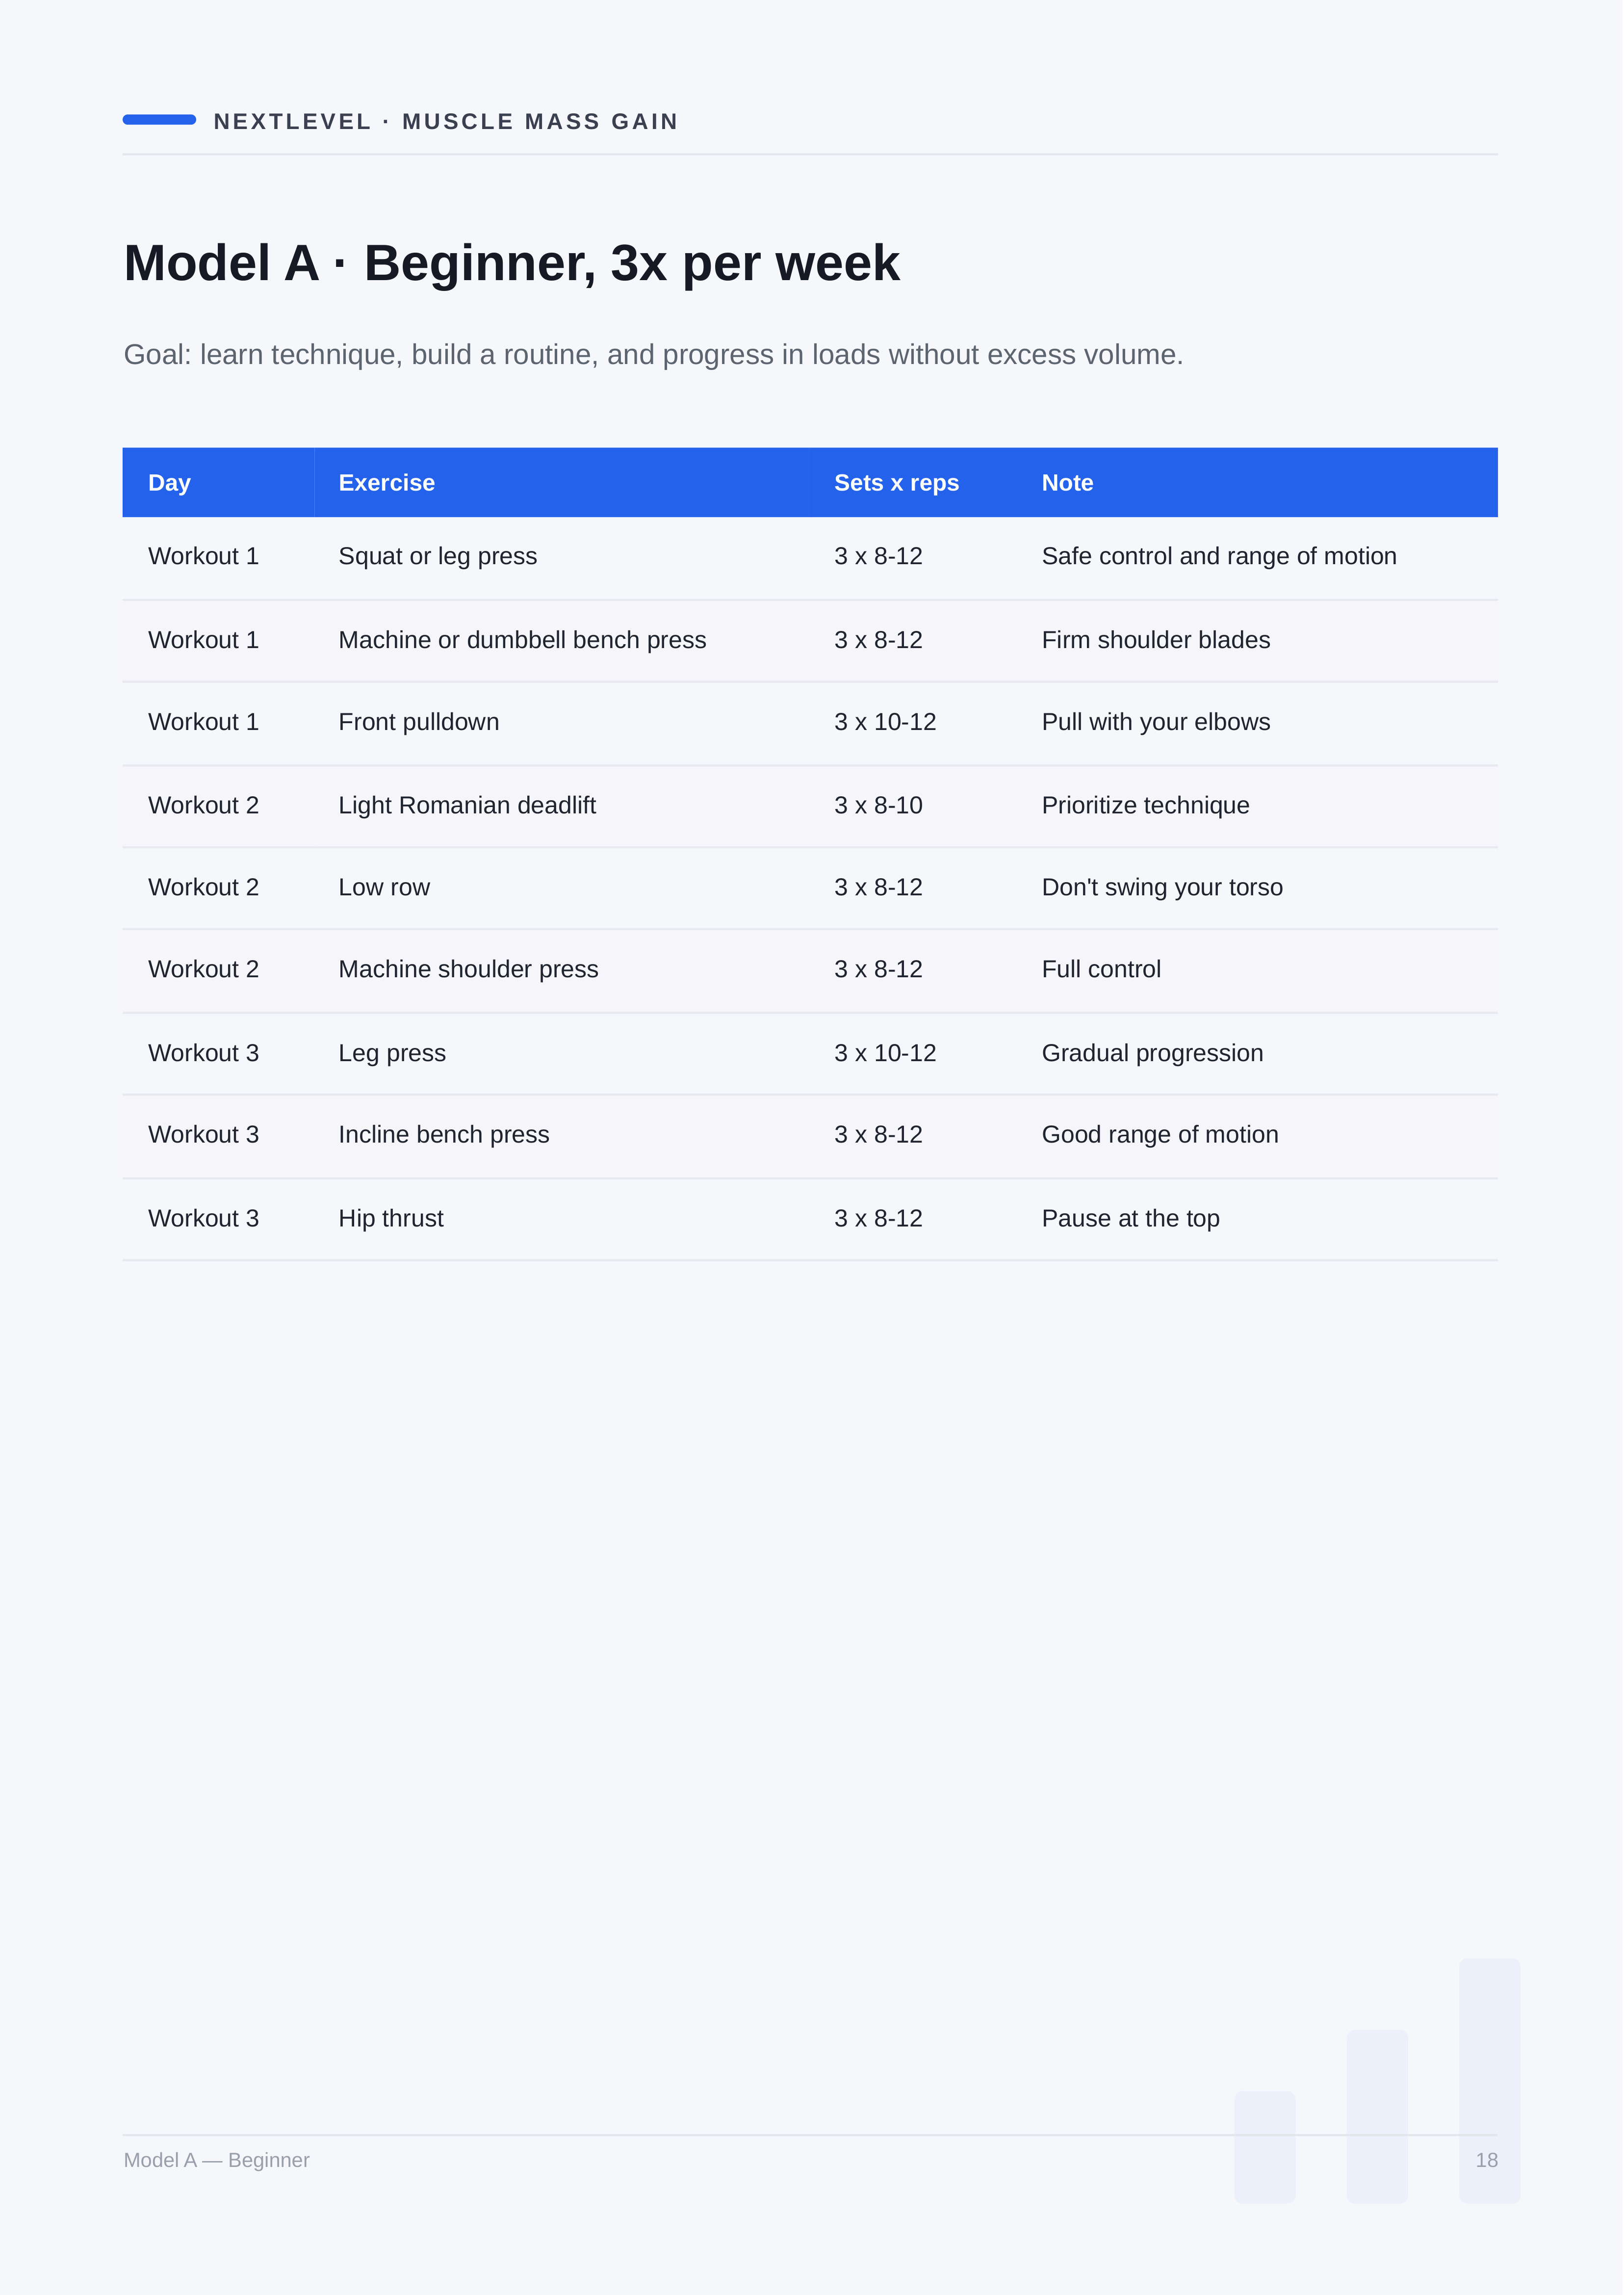Select the Machine or dumbbell bench press cell

tap(522, 640)
